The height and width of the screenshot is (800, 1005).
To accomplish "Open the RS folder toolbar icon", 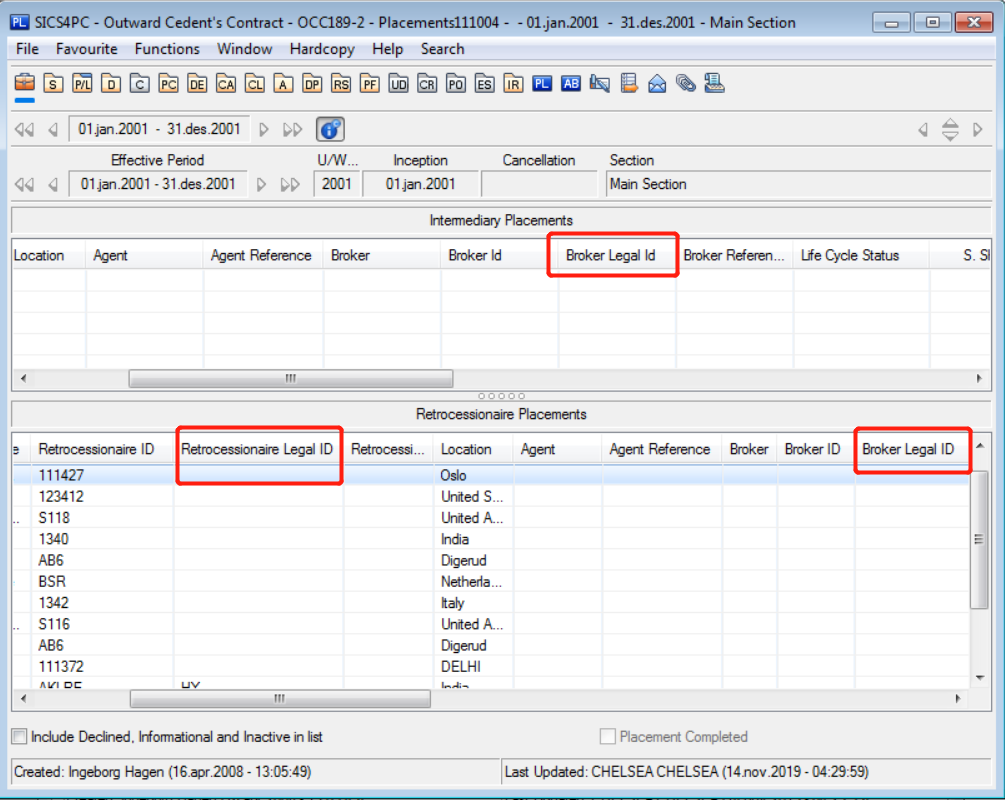I will 342,84.
